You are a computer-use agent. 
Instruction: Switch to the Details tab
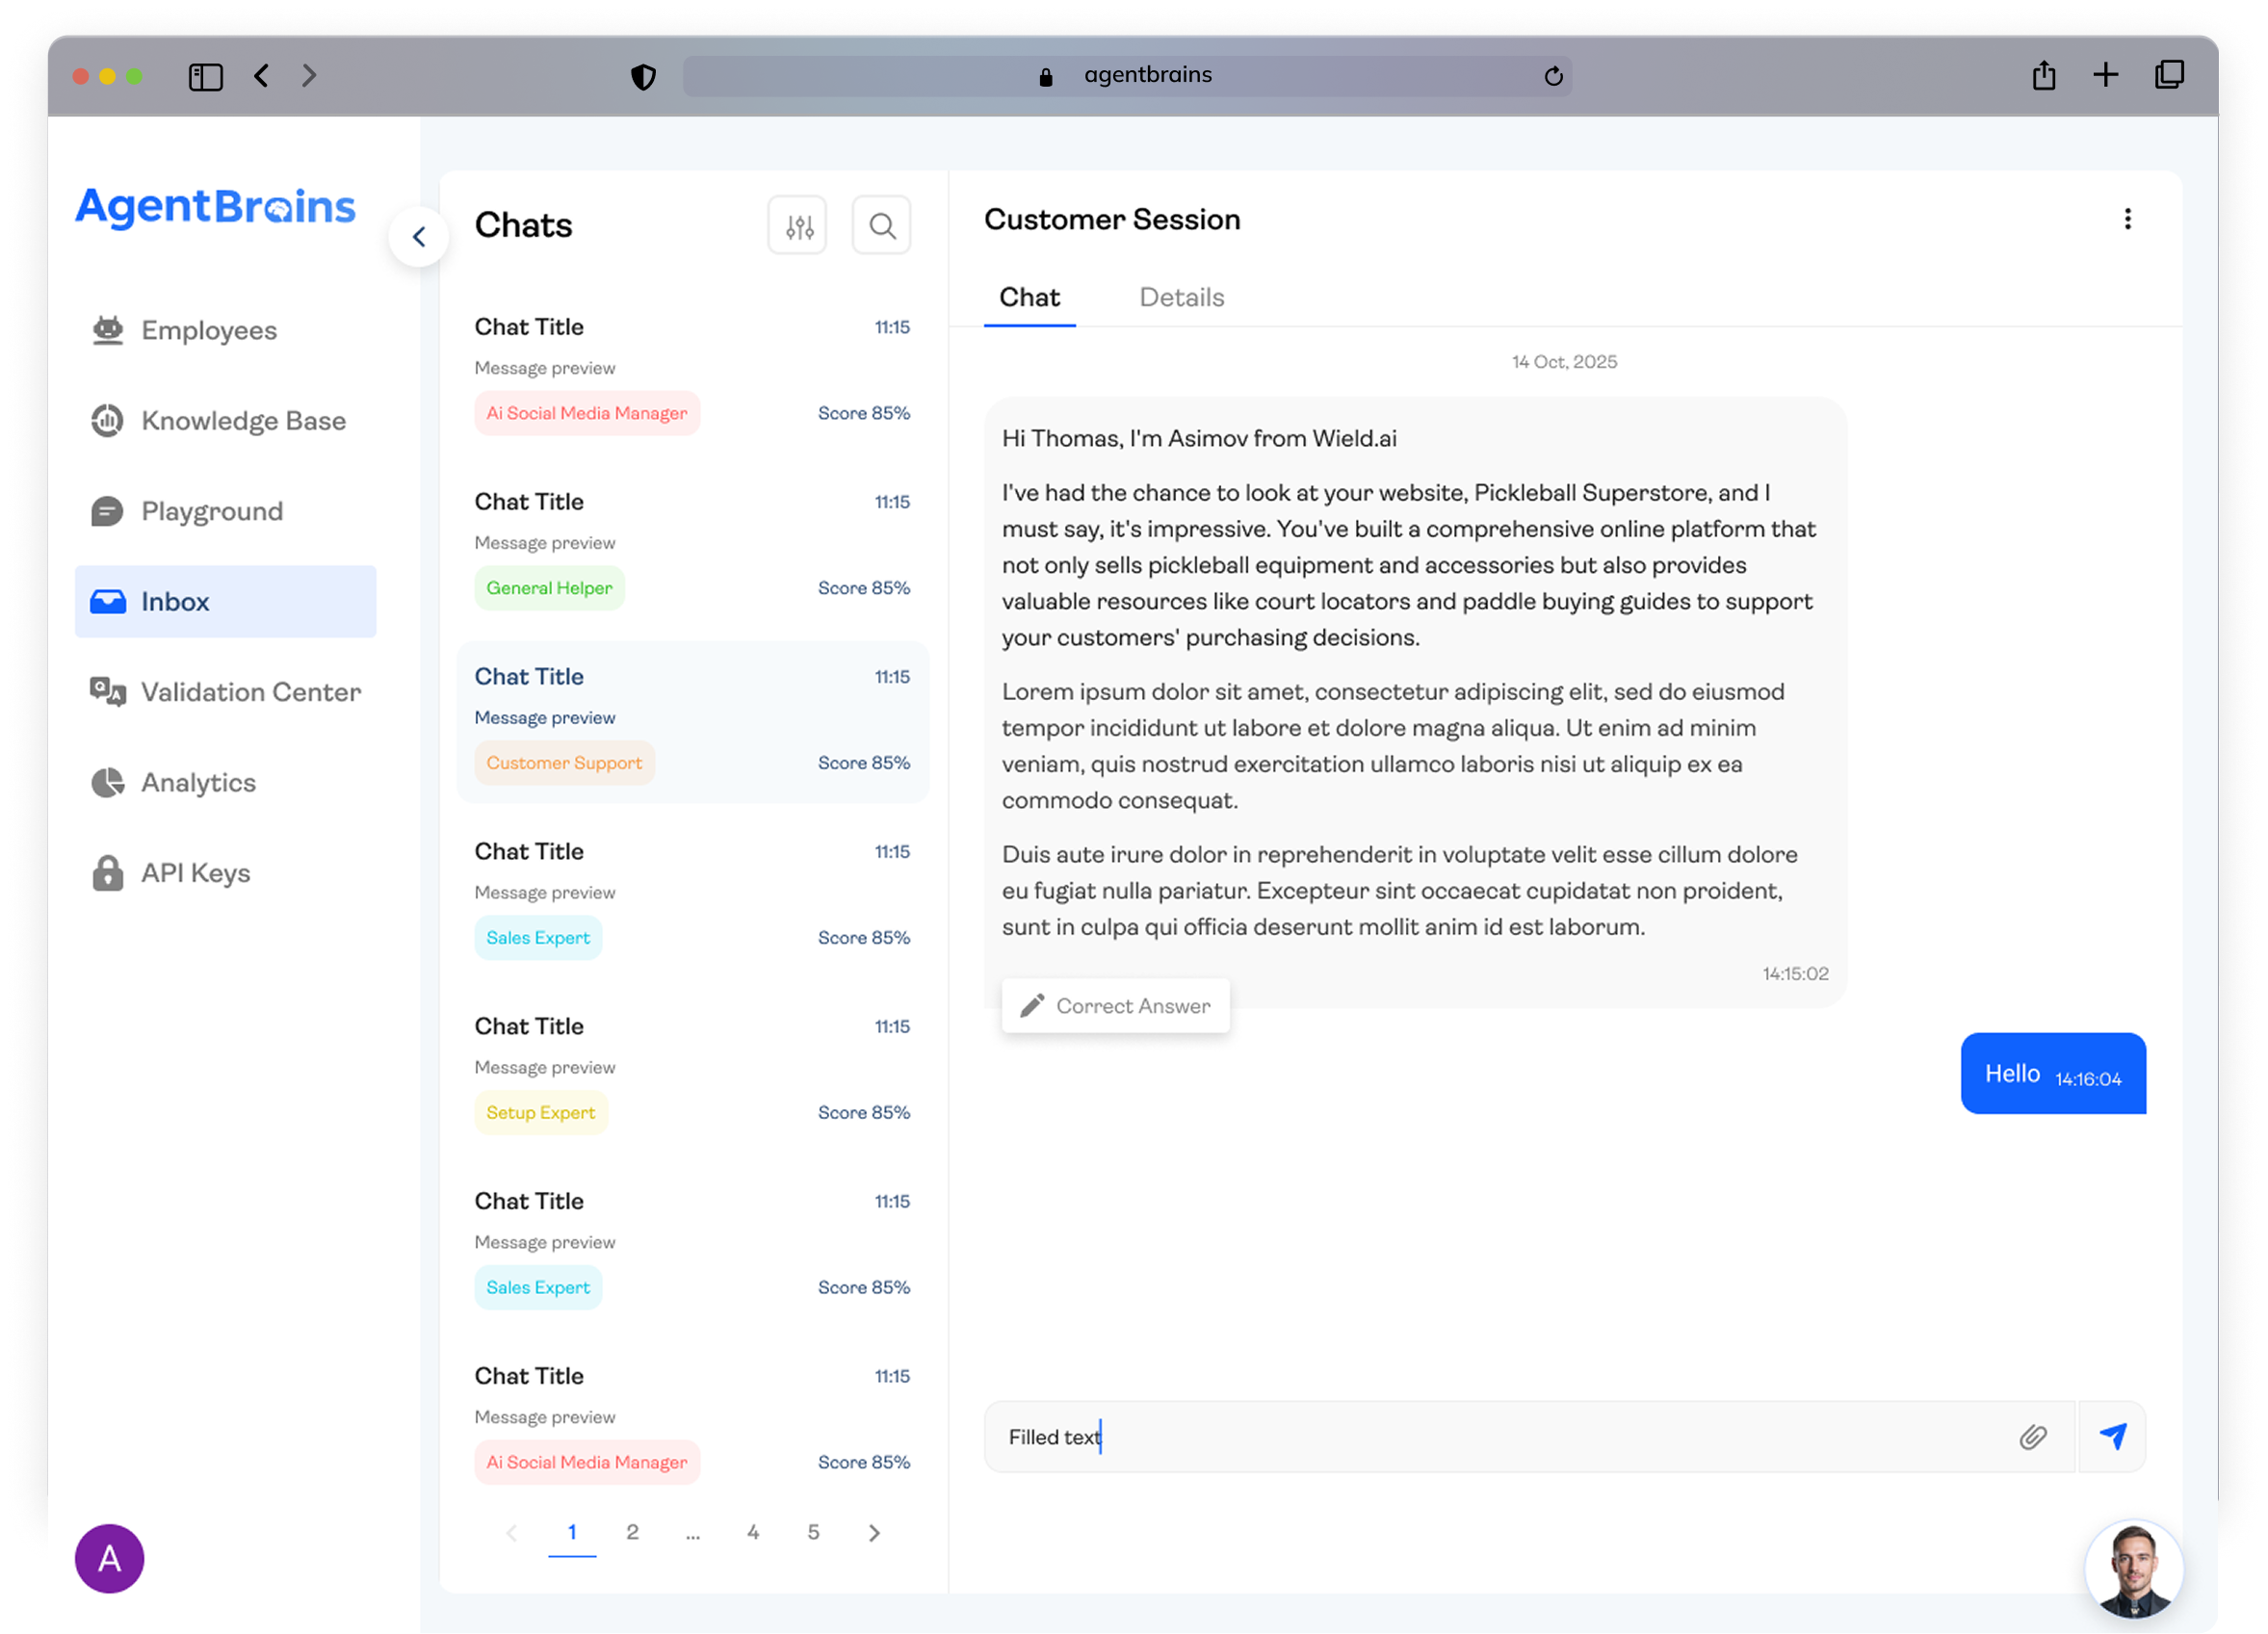(x=1181, y=298)
